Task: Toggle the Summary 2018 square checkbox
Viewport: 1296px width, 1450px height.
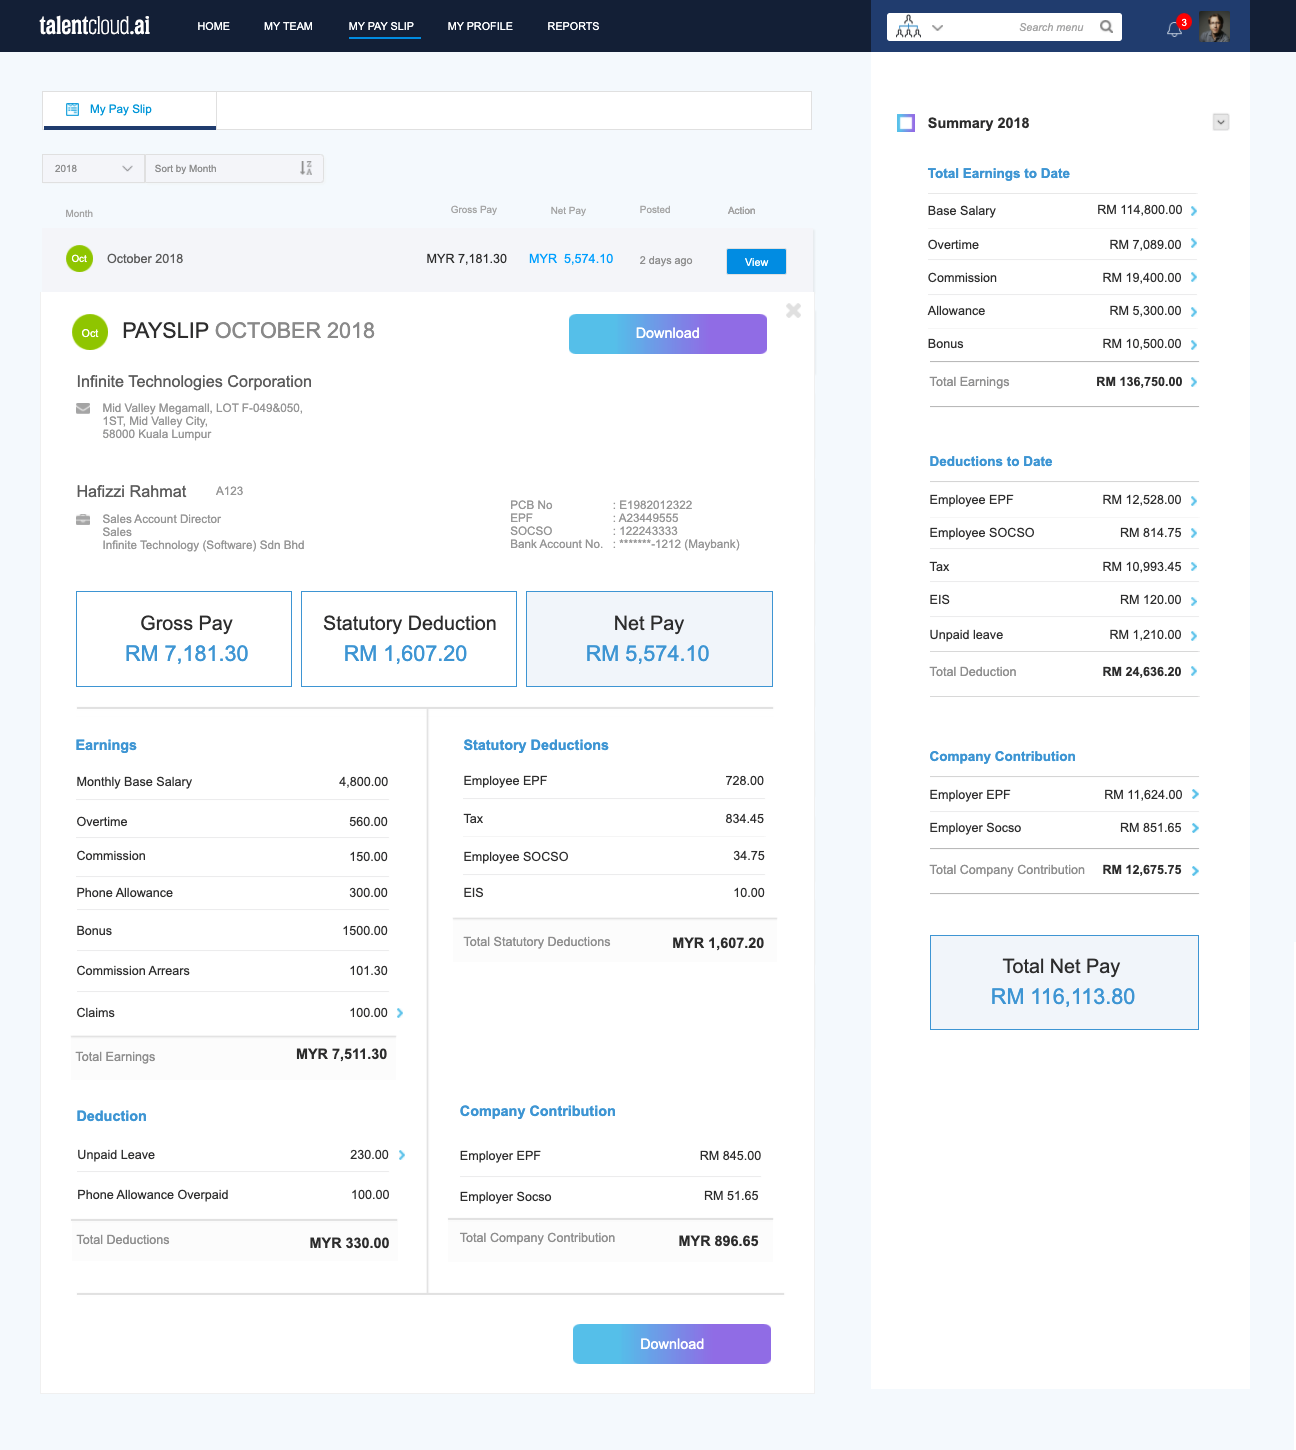Action: [906, 123]
